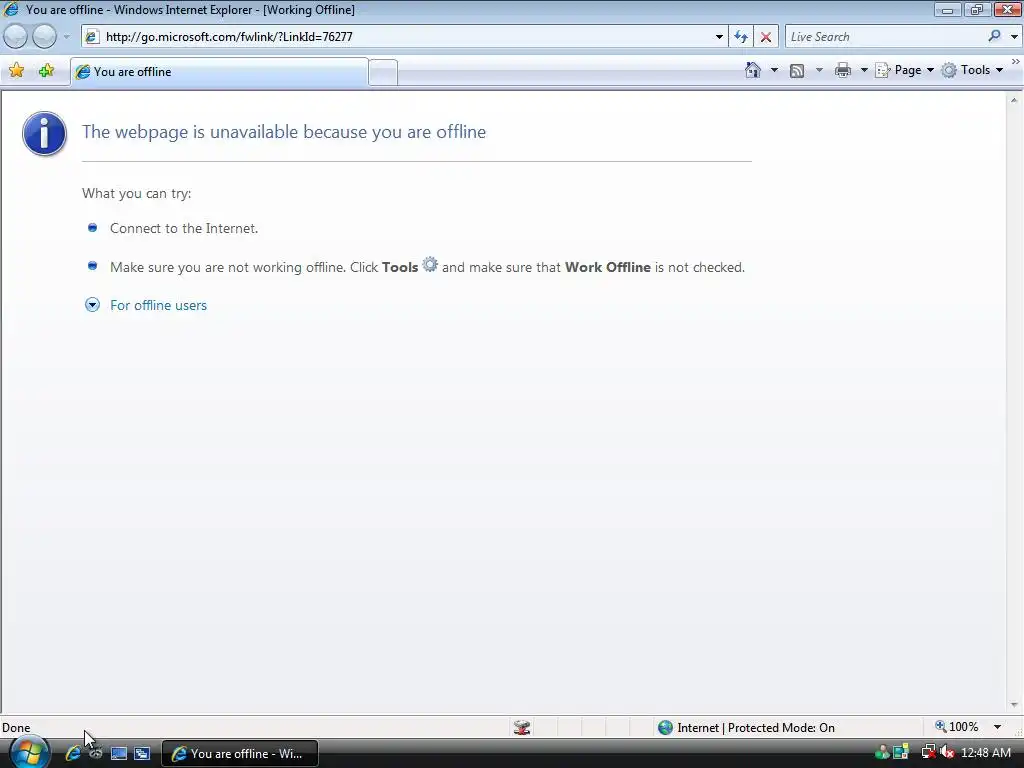The height and width of the screenshot is (768, 1024).
Task: Click the Home icon in toolbar
Action: click(x=753, y=70)
